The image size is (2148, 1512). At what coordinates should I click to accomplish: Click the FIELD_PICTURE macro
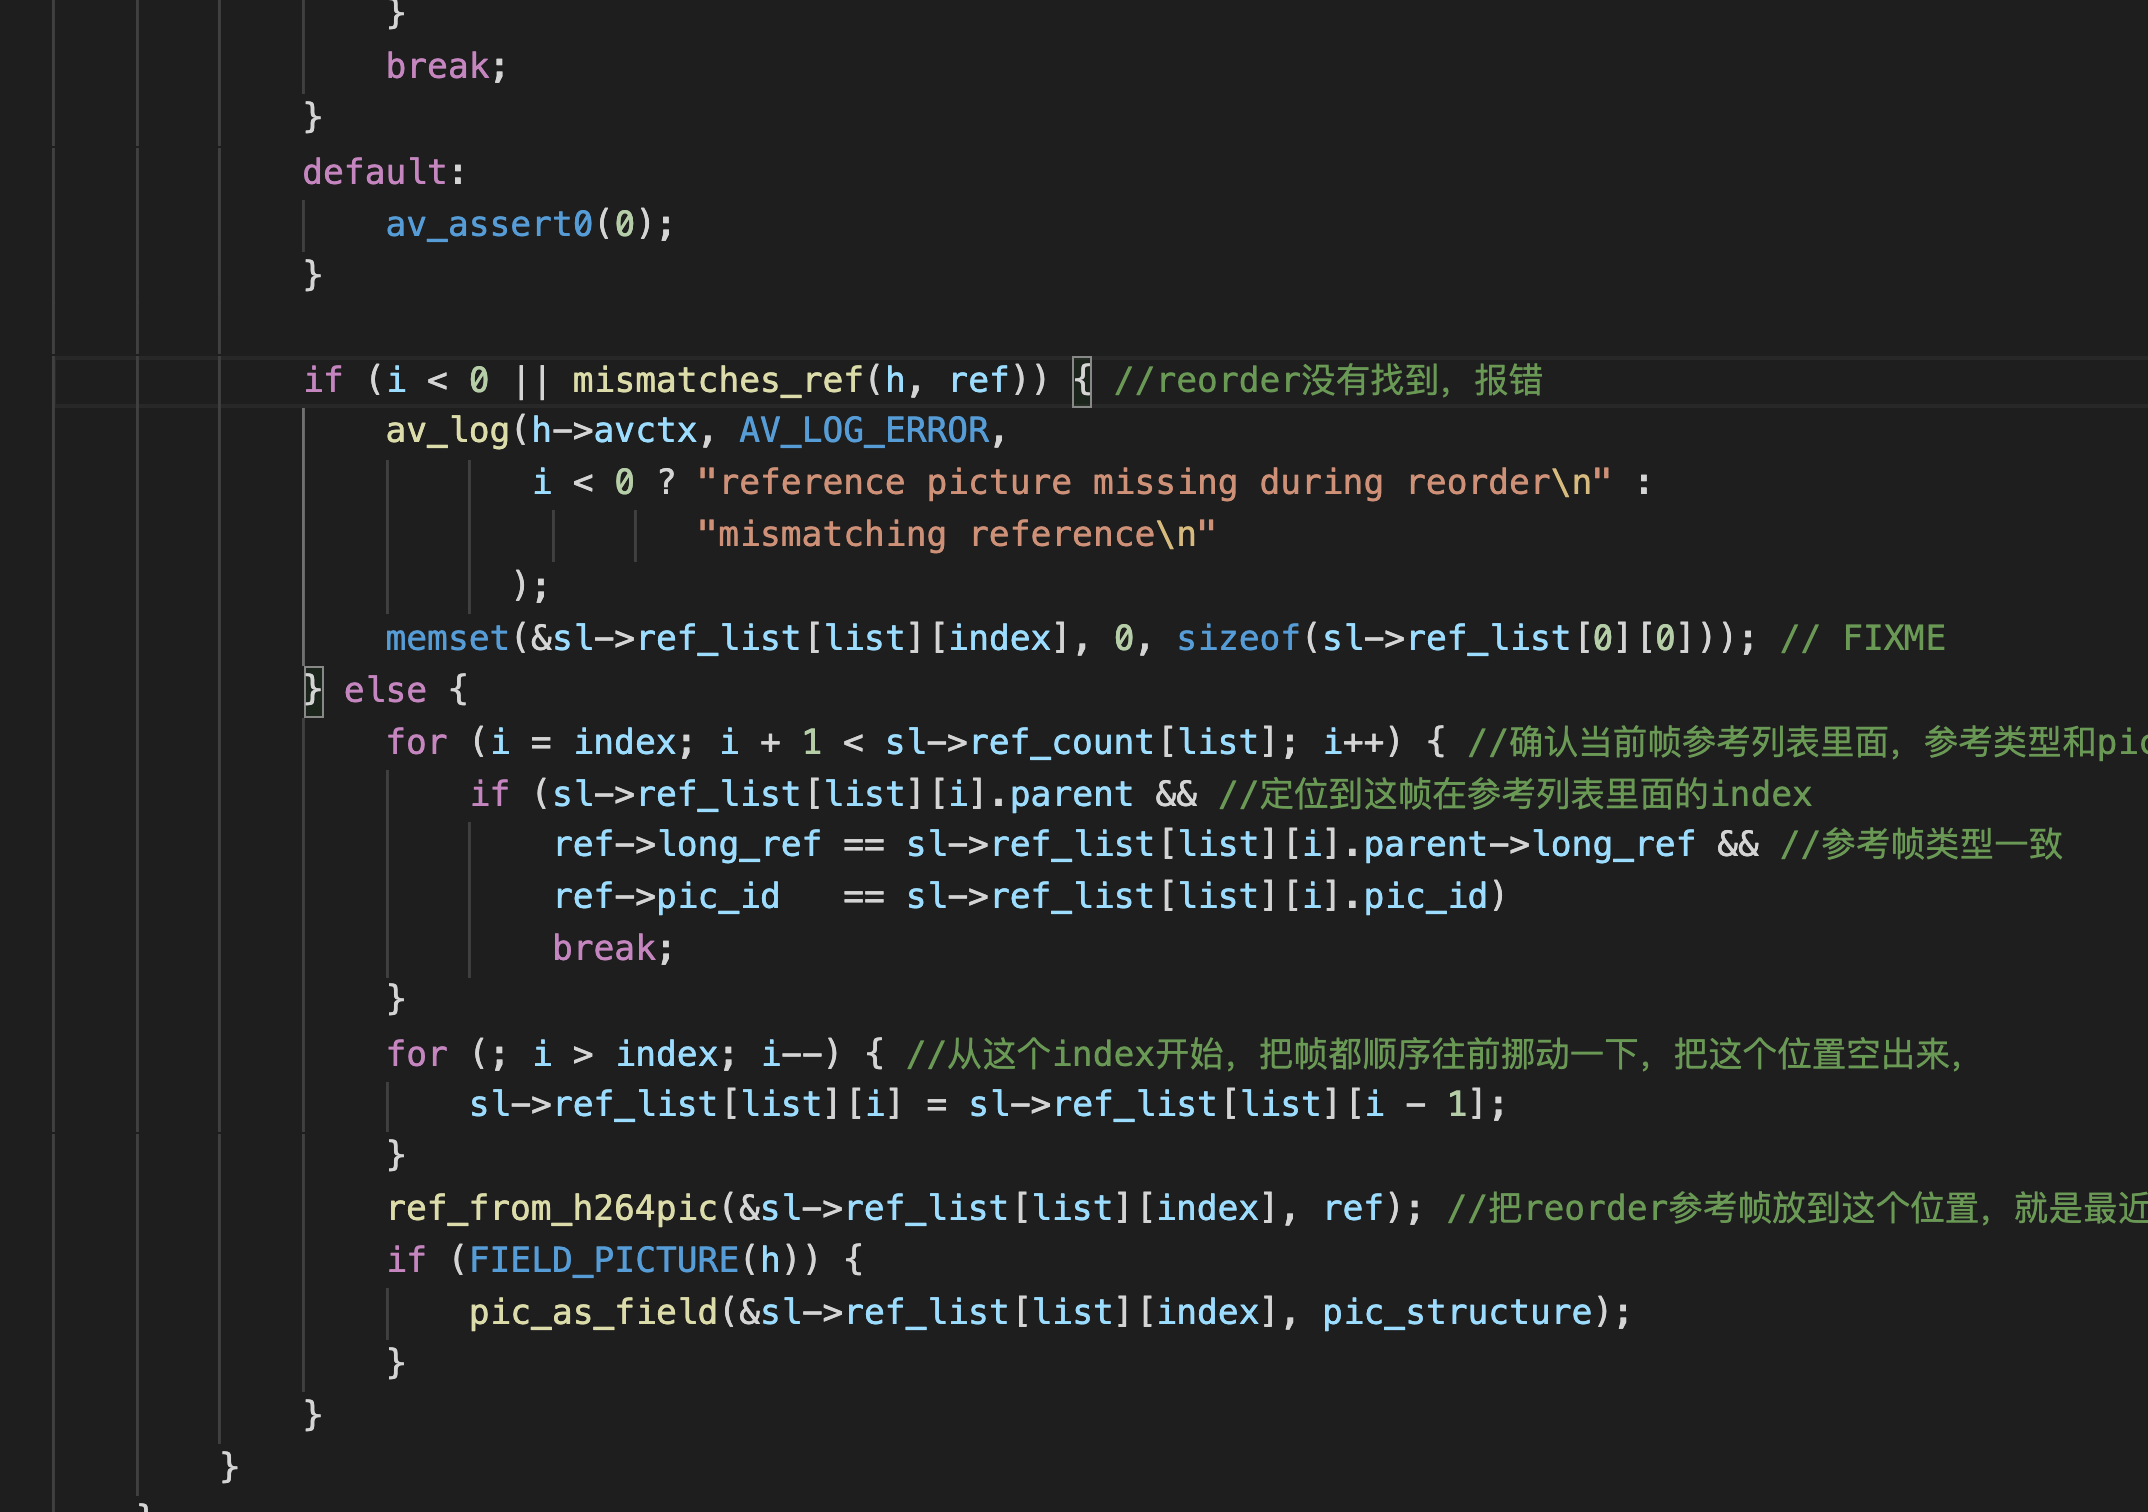point(603,1260)
